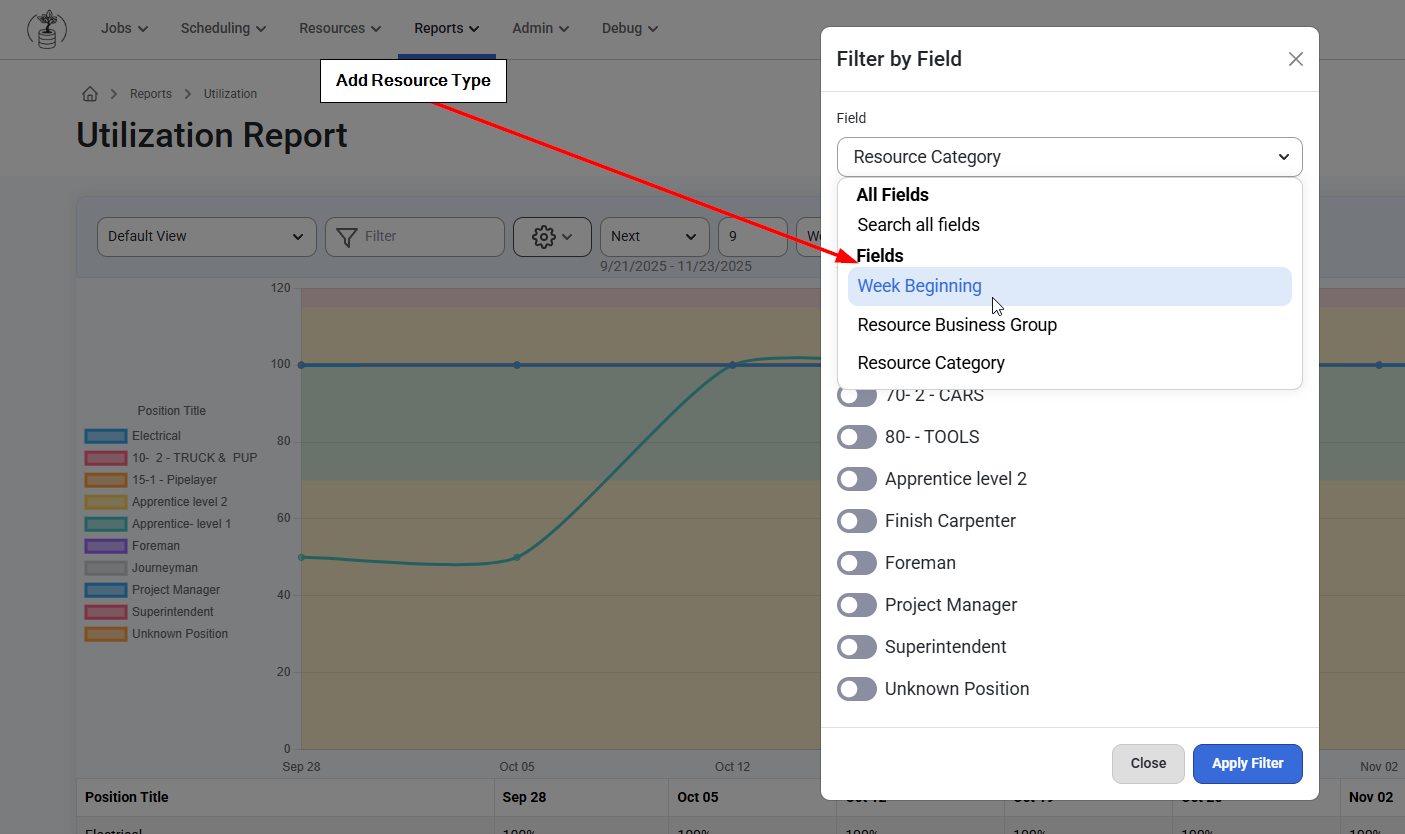
Task: Click the Oct 05 table column header
Action: click(752, 797)
